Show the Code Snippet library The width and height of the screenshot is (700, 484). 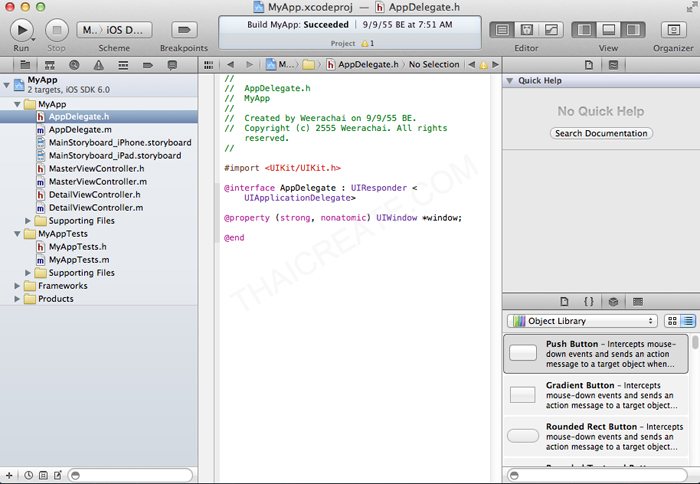pos(589,302)
